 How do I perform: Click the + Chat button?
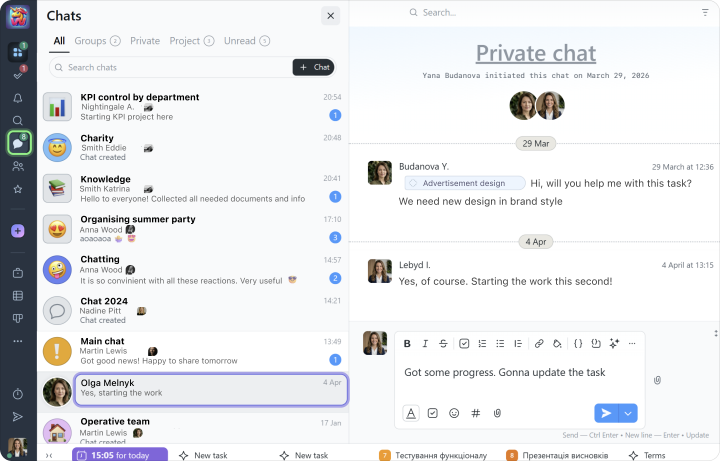(313, 67)
